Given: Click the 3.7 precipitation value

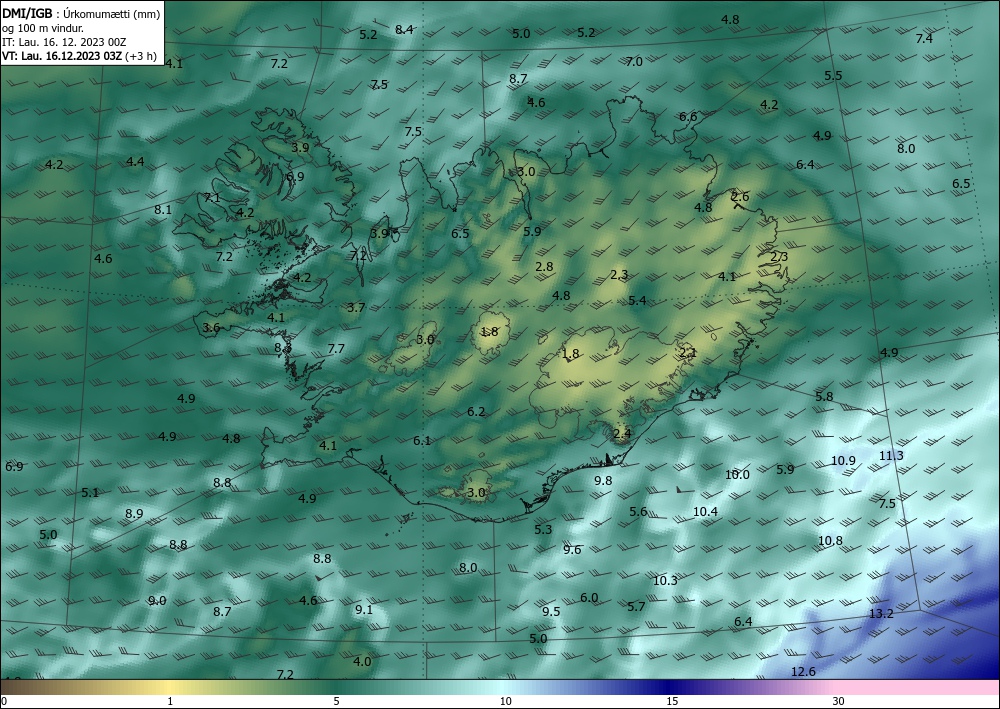Looking at the screenshot, I should 356,307.
